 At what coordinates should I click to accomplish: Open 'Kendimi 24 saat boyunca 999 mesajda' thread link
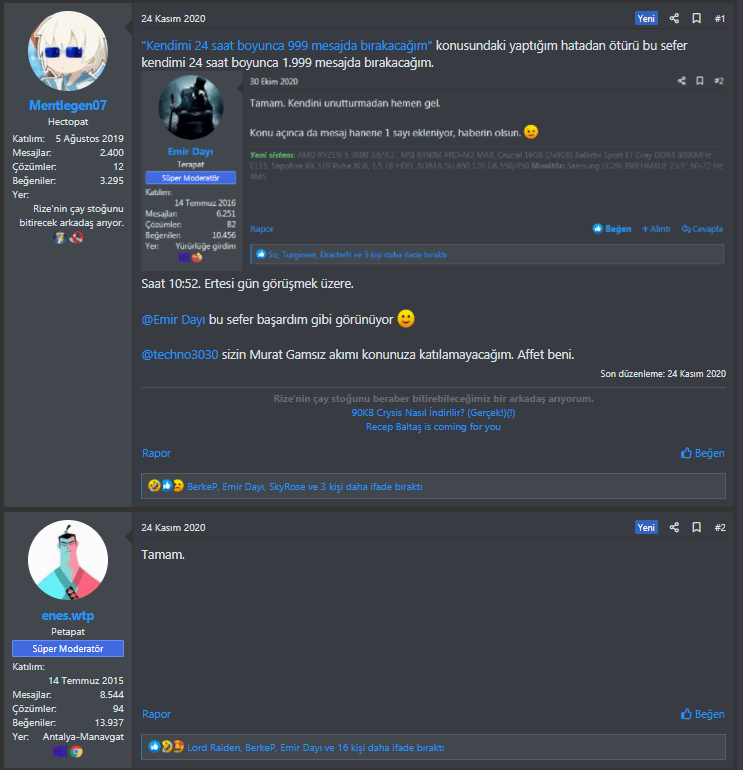[x=287, y=46]
